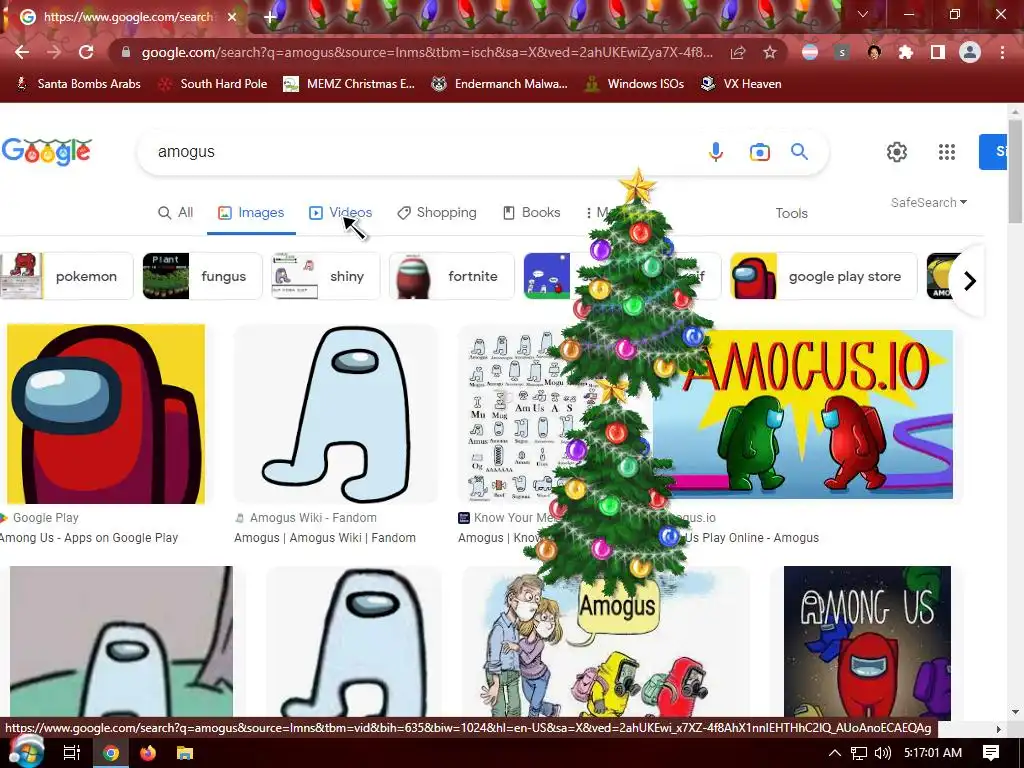This screenshot has height=768, width=1024.
Task: Open Windows ISOs bookmark
Action: (634, 84)
